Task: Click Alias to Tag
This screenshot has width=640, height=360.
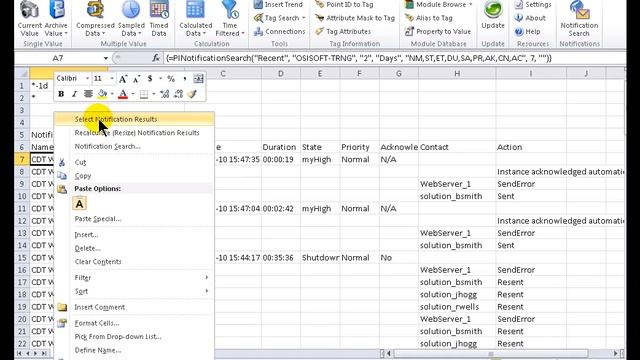Action: tap(428, 18)
